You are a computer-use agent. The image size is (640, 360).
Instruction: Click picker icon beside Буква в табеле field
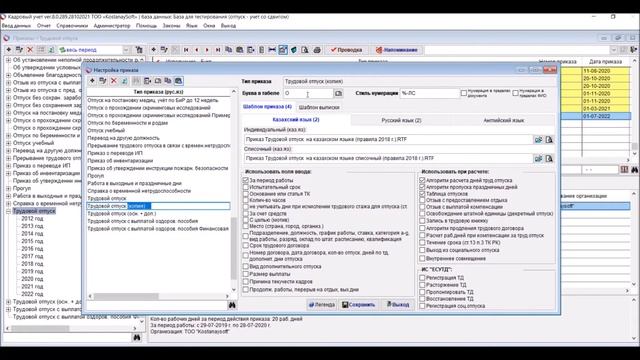pos(338,93)
